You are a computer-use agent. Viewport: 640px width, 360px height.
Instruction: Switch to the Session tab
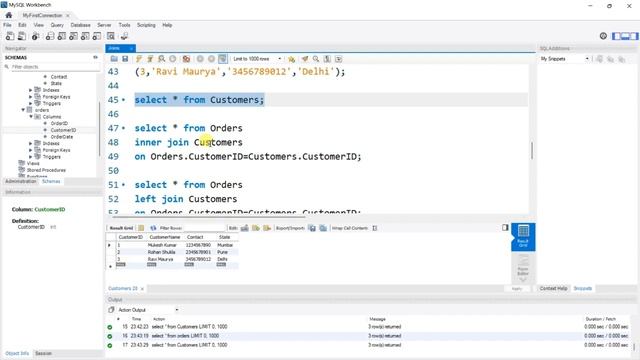pos(43,353)
